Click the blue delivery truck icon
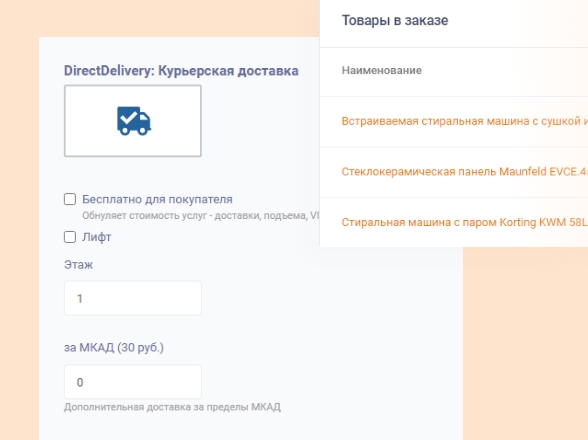The width and height of the screenshot is (588, 440). (134, 121)
